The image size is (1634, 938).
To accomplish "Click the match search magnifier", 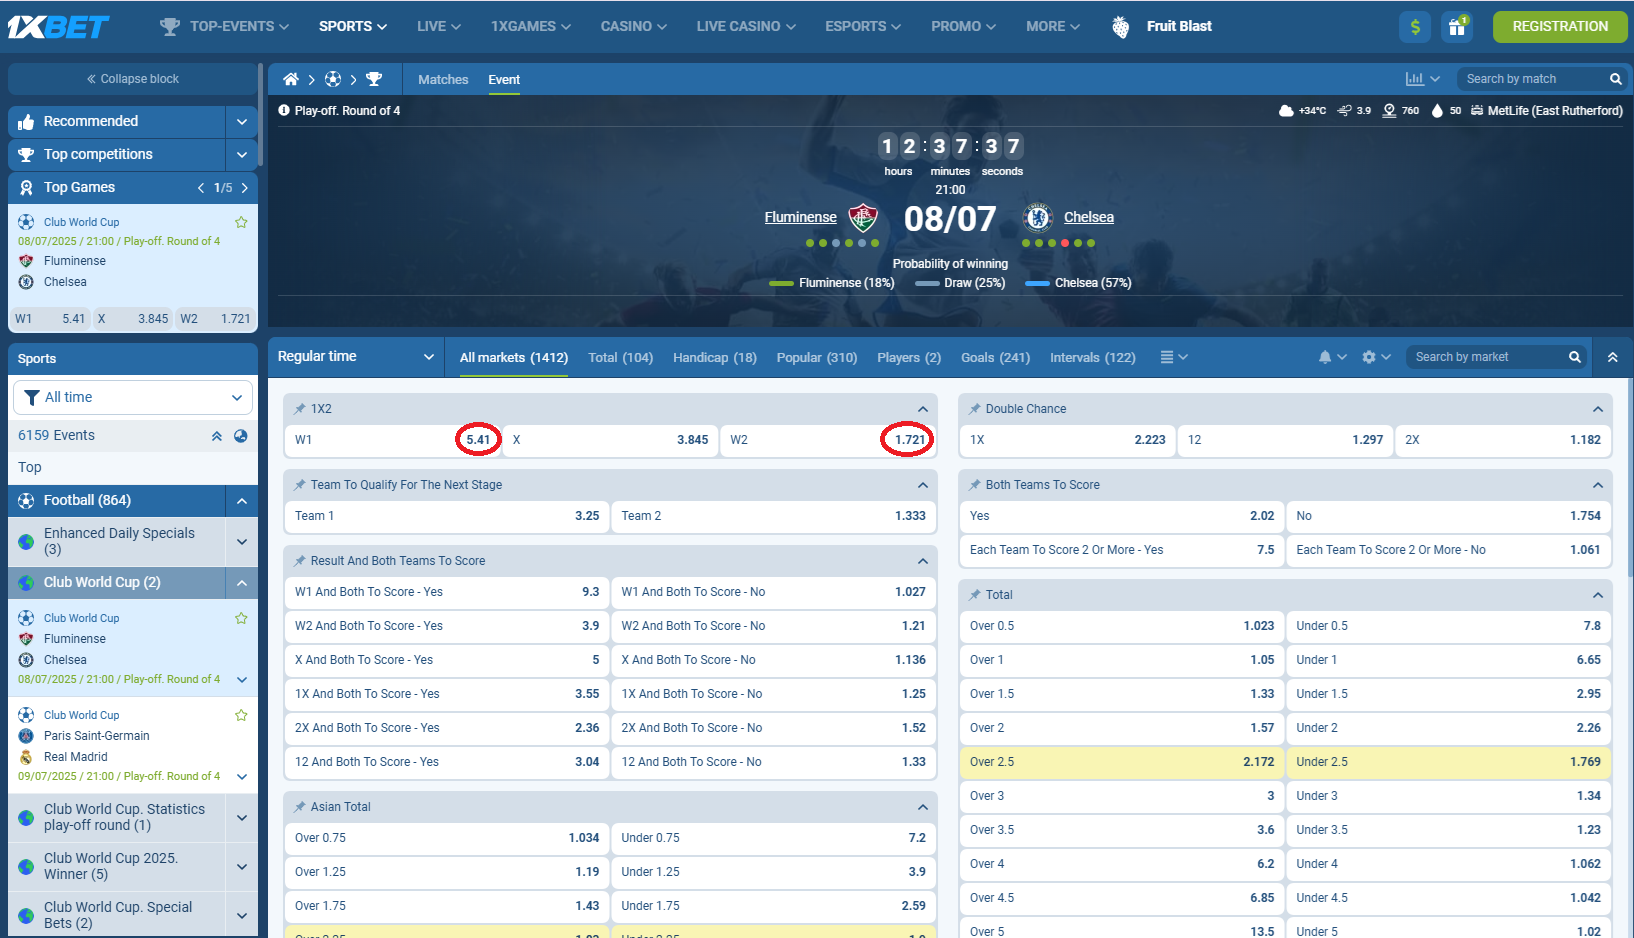I will click(x=1615, y=79).
